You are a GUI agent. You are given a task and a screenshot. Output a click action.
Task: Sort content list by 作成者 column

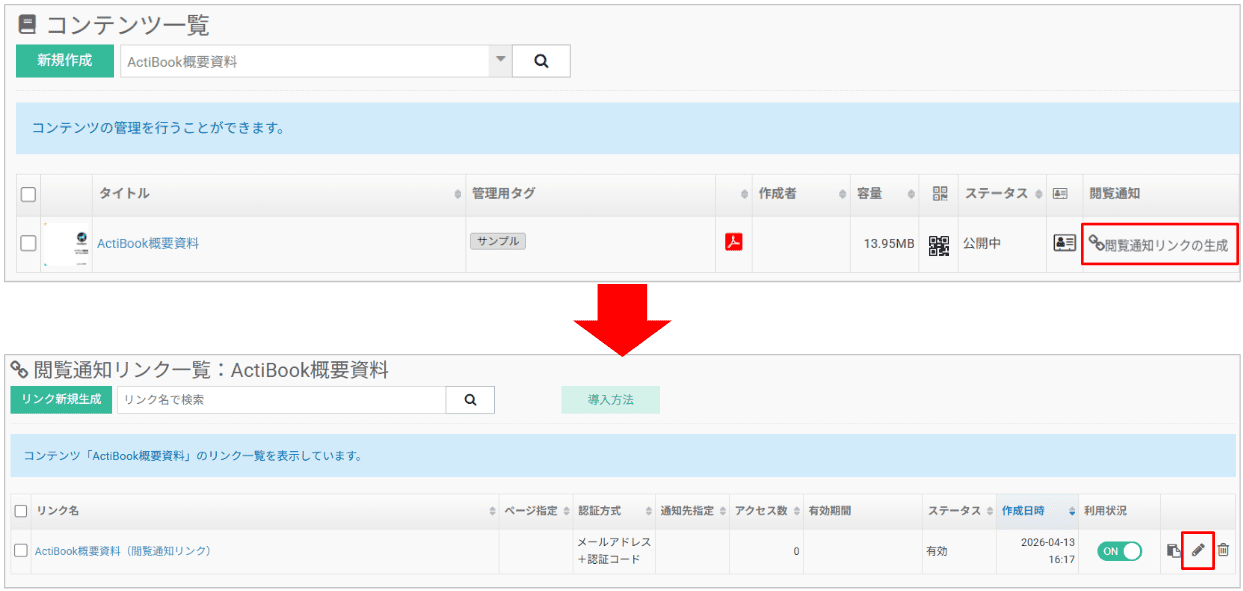tap(801, 194)
